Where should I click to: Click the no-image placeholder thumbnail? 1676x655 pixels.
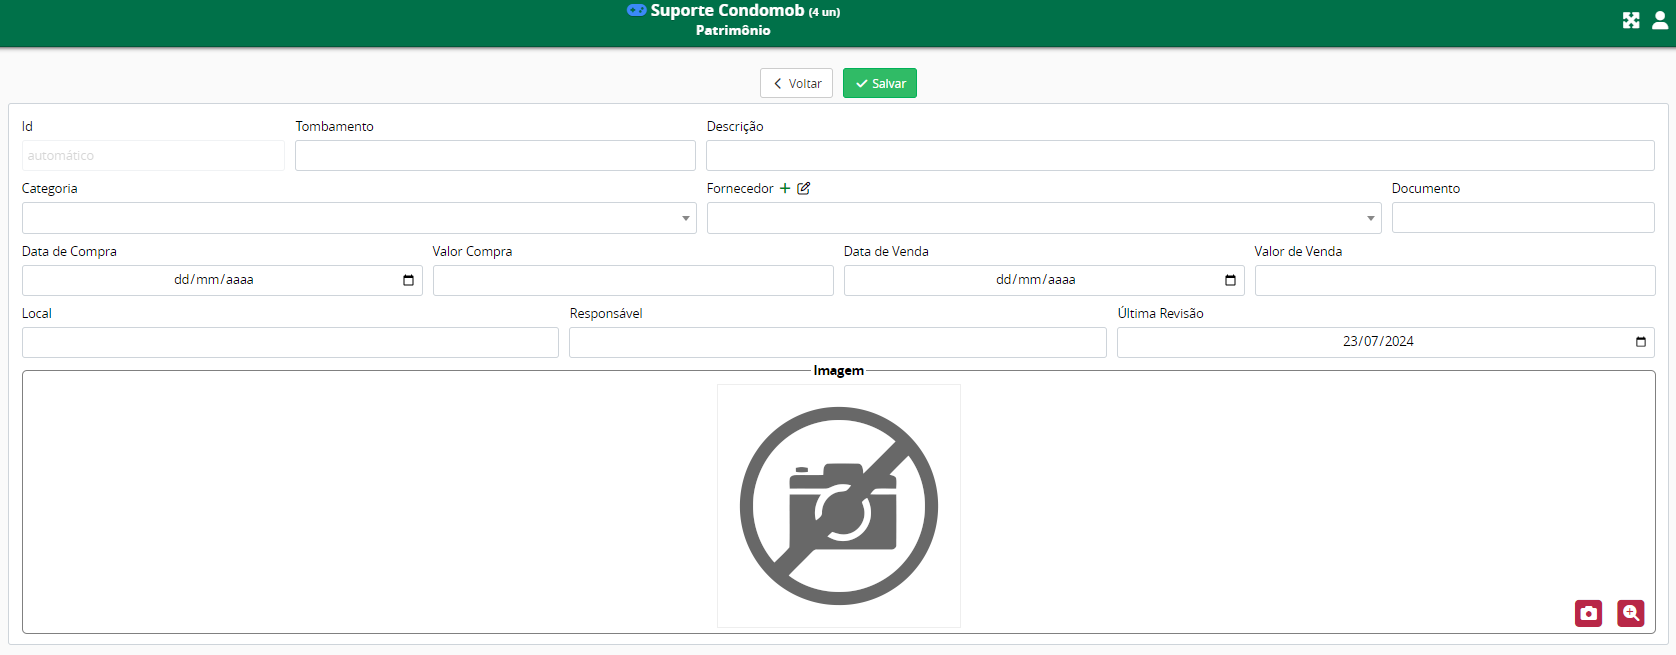pyautogui.click(x=838, y=506)
